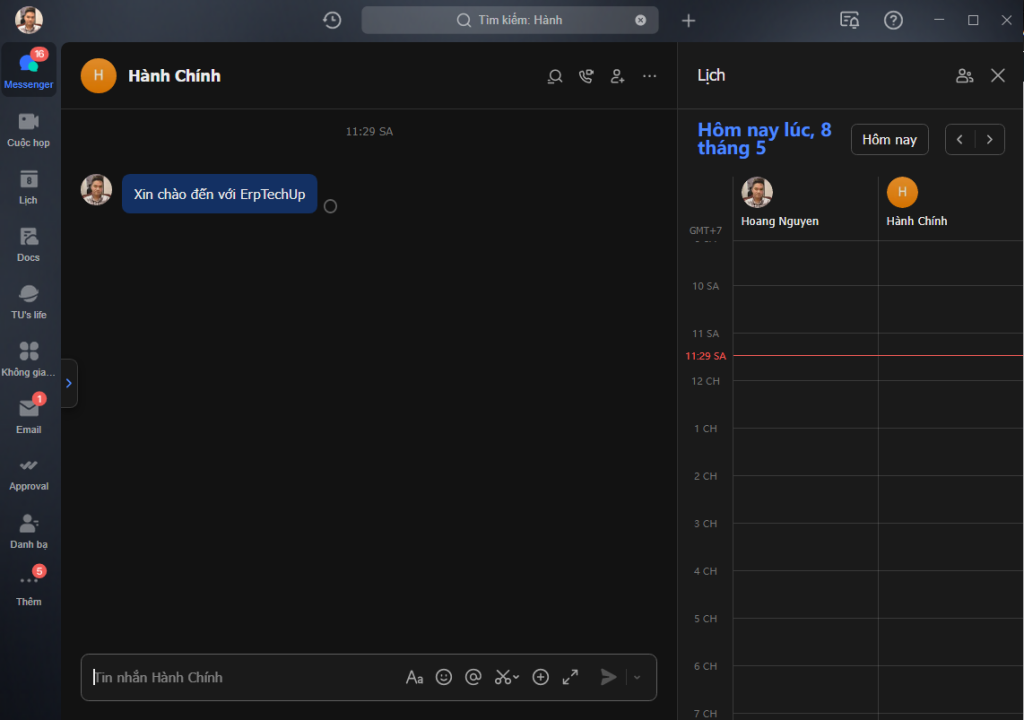Viewport: 1024px width, 720px height.
Task: Click the Hôm nay button
Action: click(x=889, y=139)
